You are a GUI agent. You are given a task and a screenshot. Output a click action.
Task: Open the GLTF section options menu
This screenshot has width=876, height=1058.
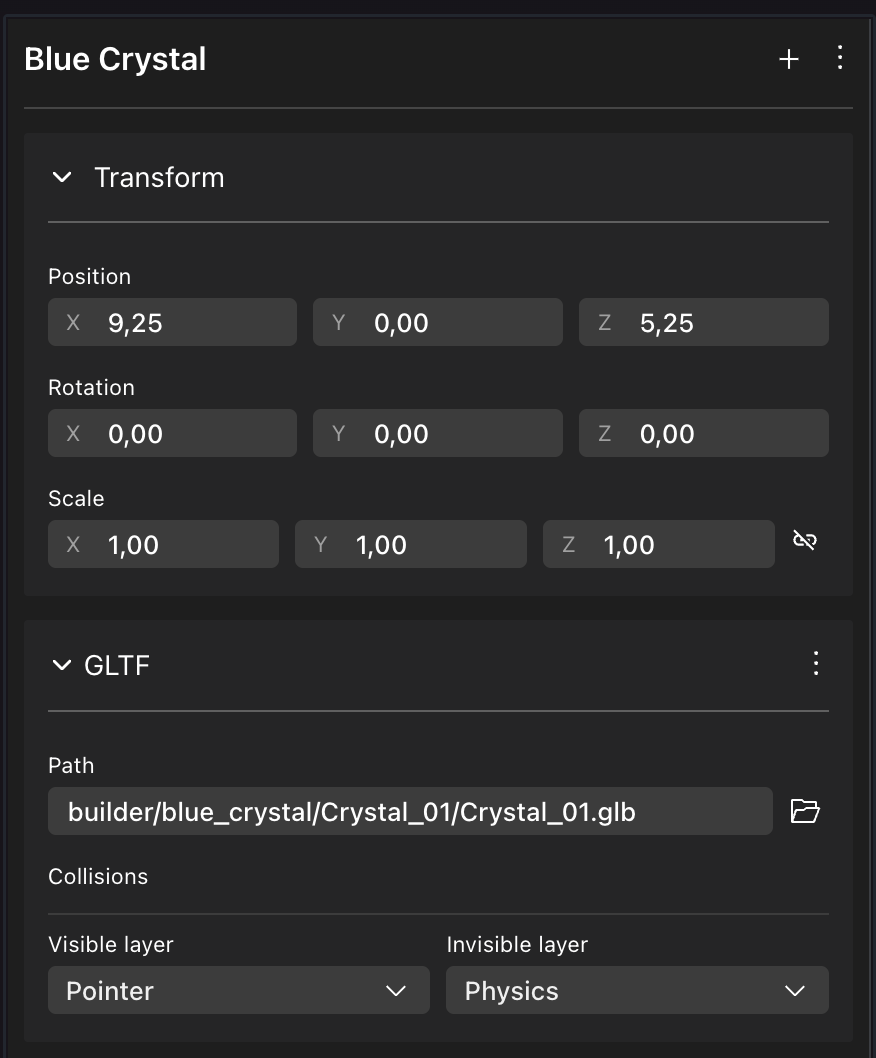(x=816, y=663)
